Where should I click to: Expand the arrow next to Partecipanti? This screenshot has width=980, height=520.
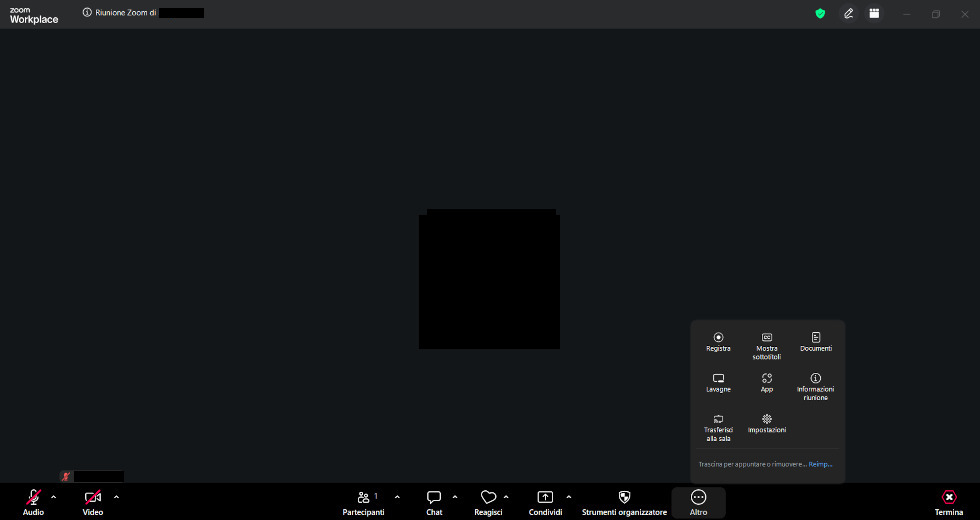(x=397, y=498)
